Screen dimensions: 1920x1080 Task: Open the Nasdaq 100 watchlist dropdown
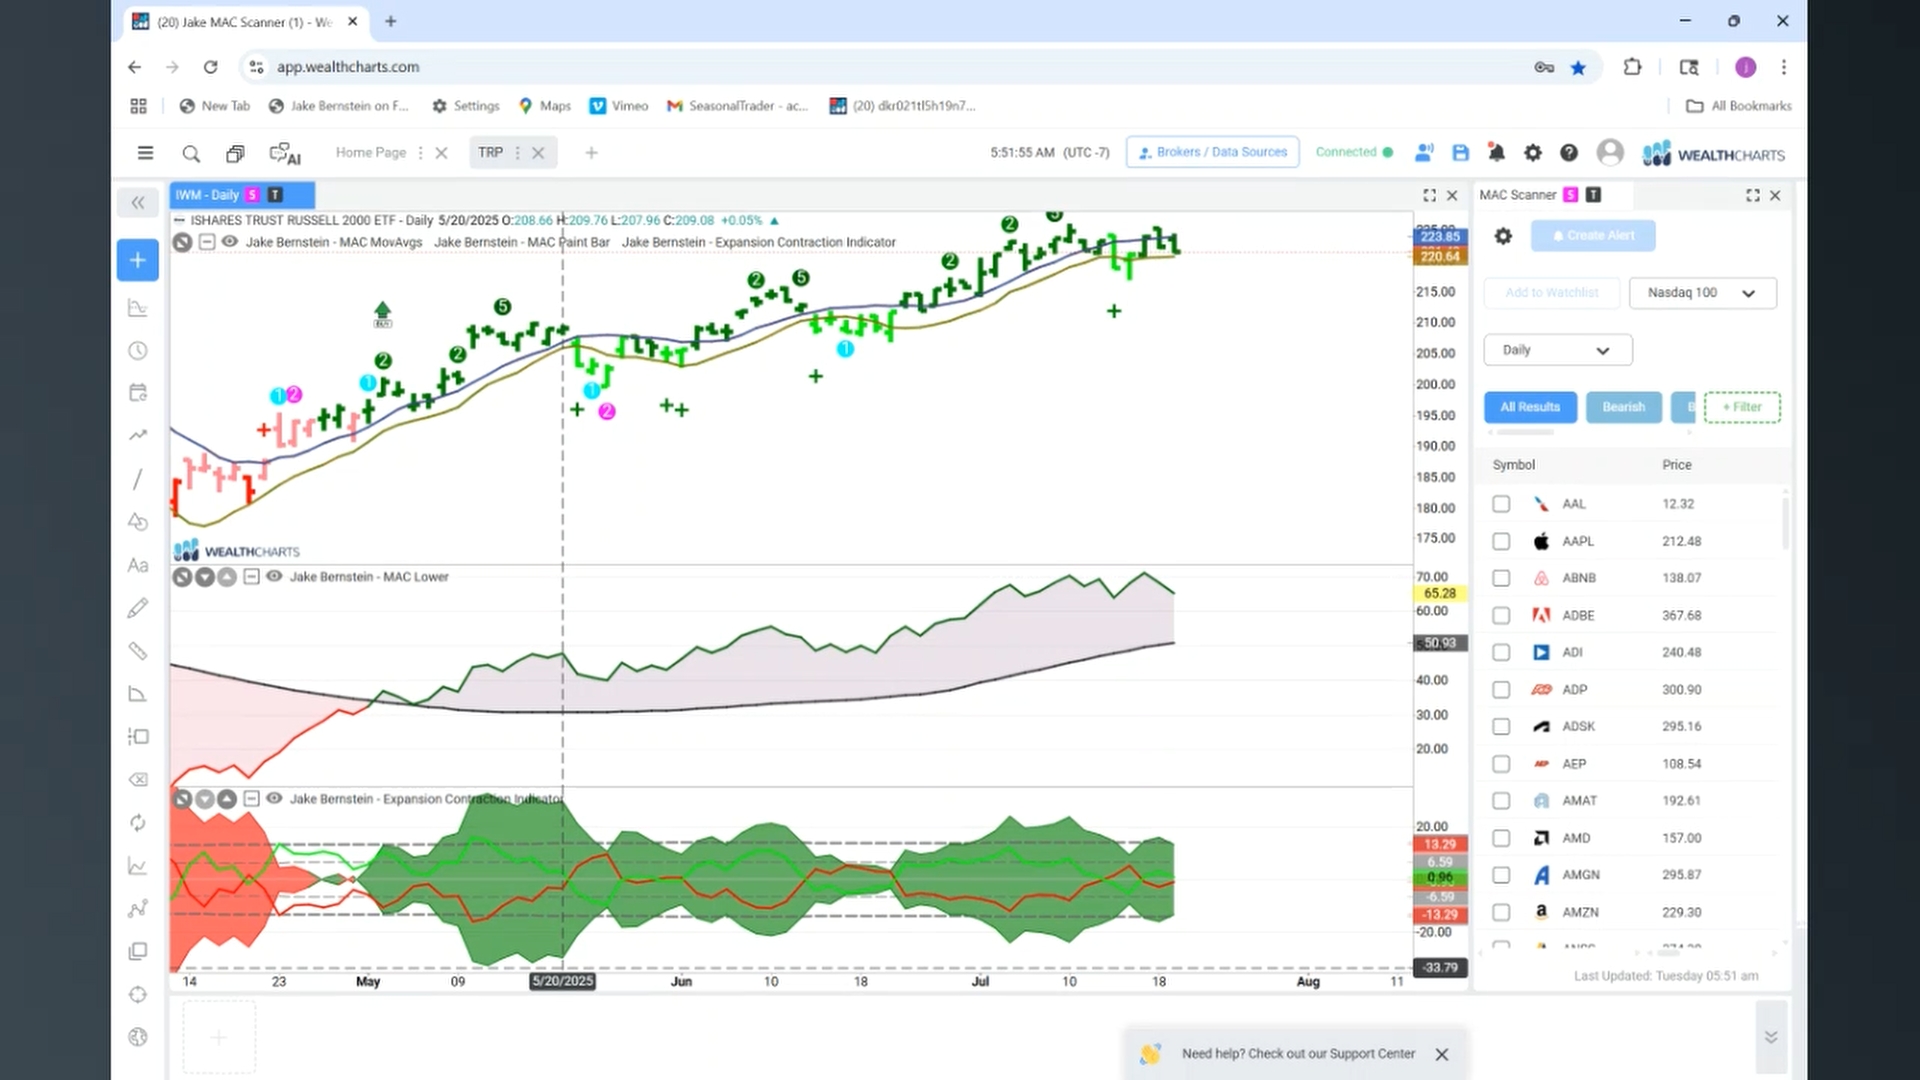[1702, 293]
